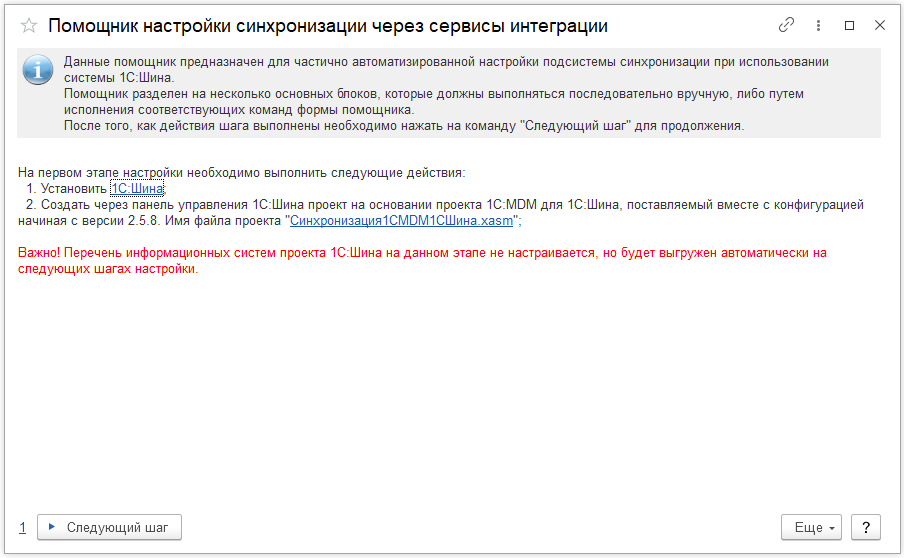Open the three-dot vertical menu in title bar
904x558 pixels.
[819, 25]
